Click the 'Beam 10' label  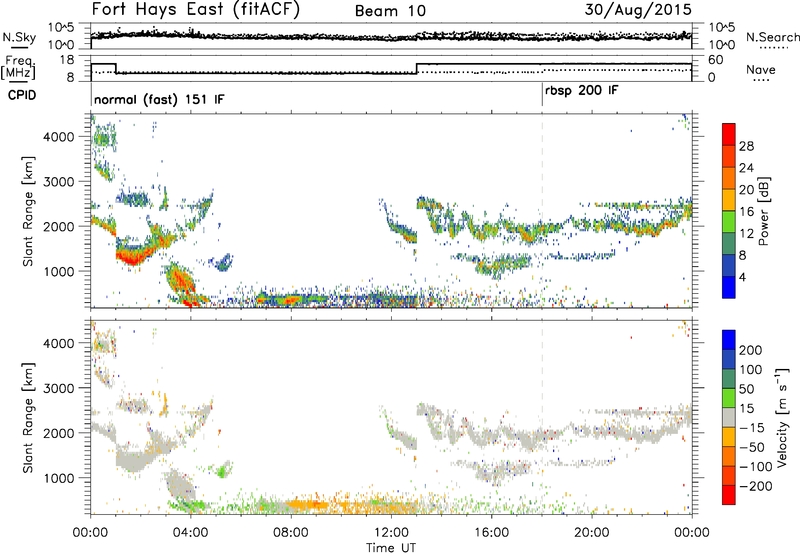(390, 11)
